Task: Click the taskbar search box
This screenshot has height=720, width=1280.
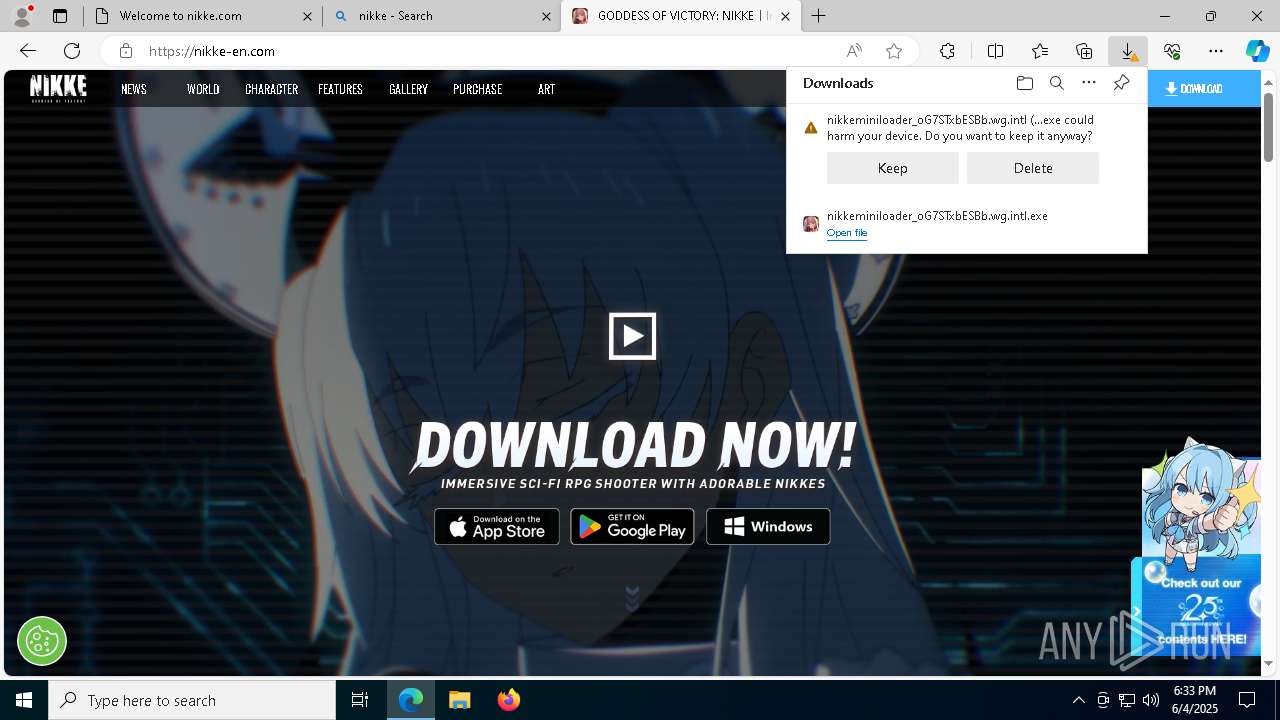Action: [192, 700]
